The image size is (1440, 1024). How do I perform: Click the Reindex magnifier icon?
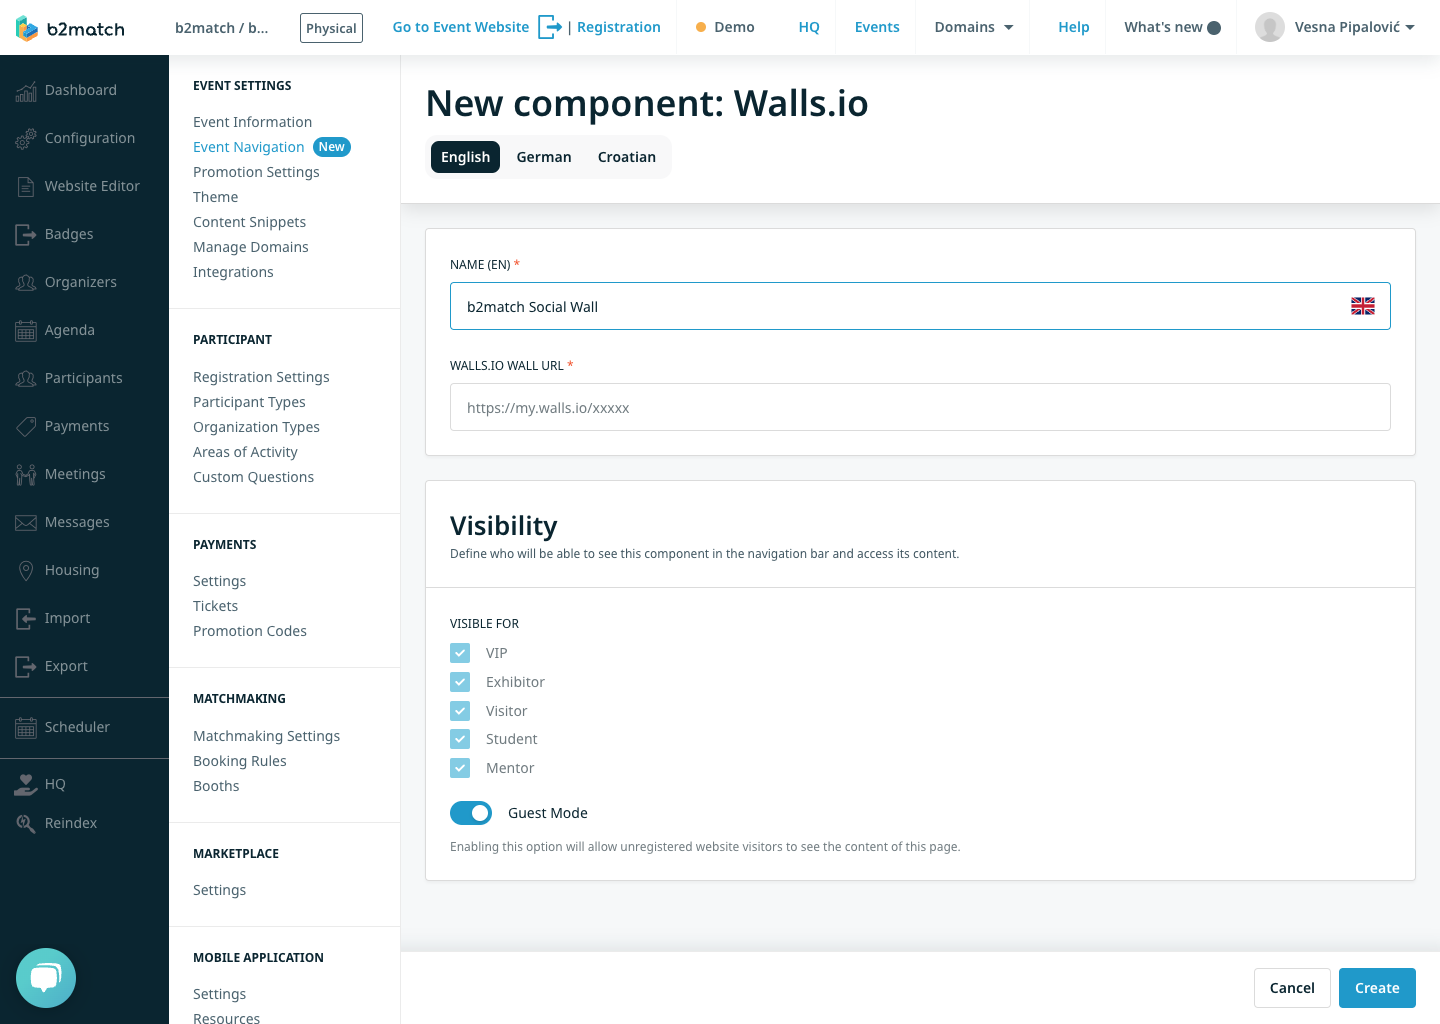[x=26, y=824]
